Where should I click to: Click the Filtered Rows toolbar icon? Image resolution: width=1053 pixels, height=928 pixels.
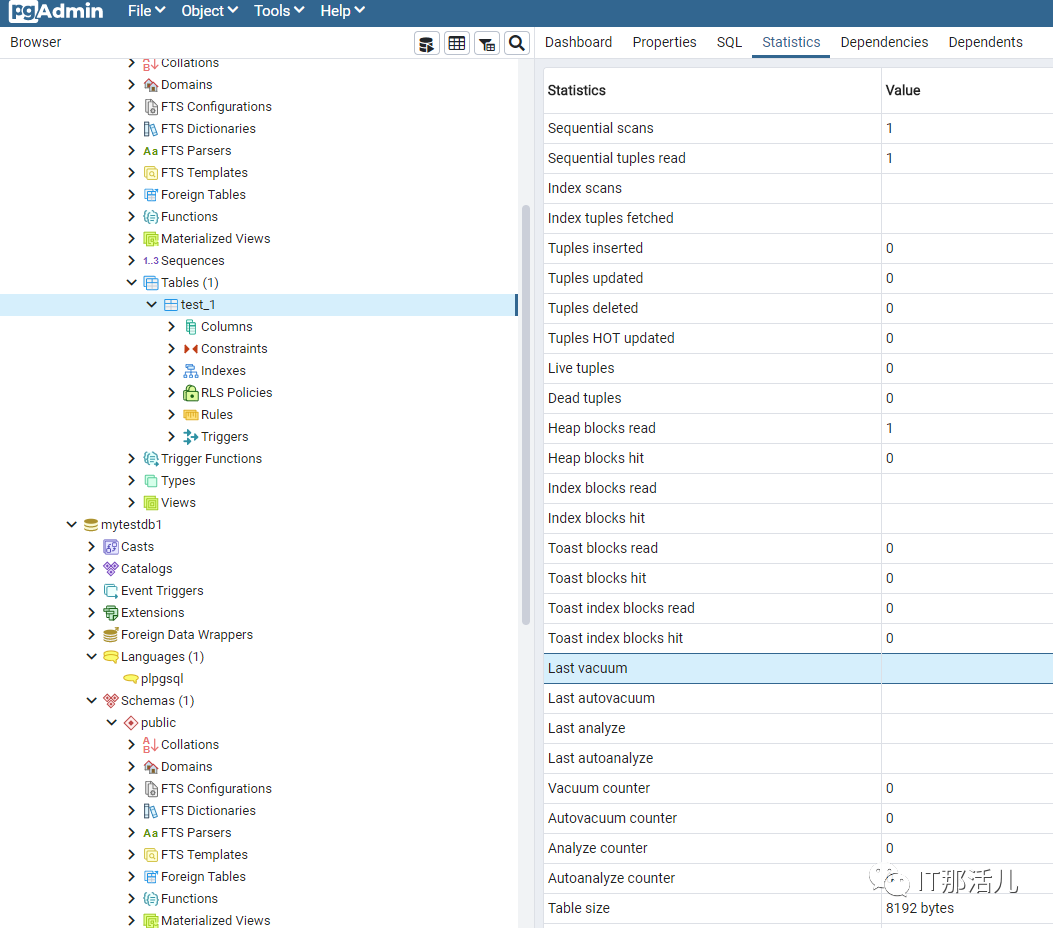487,43
